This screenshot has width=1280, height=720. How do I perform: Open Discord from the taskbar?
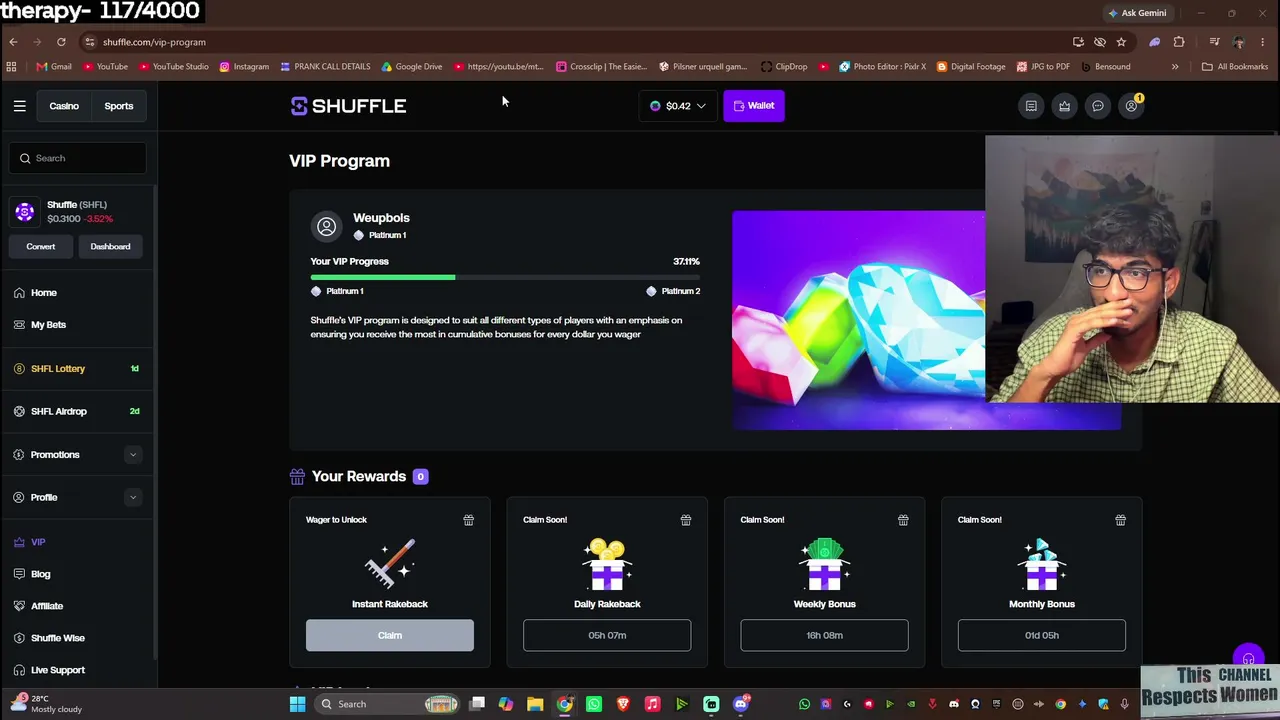click(x=741, y=704)
